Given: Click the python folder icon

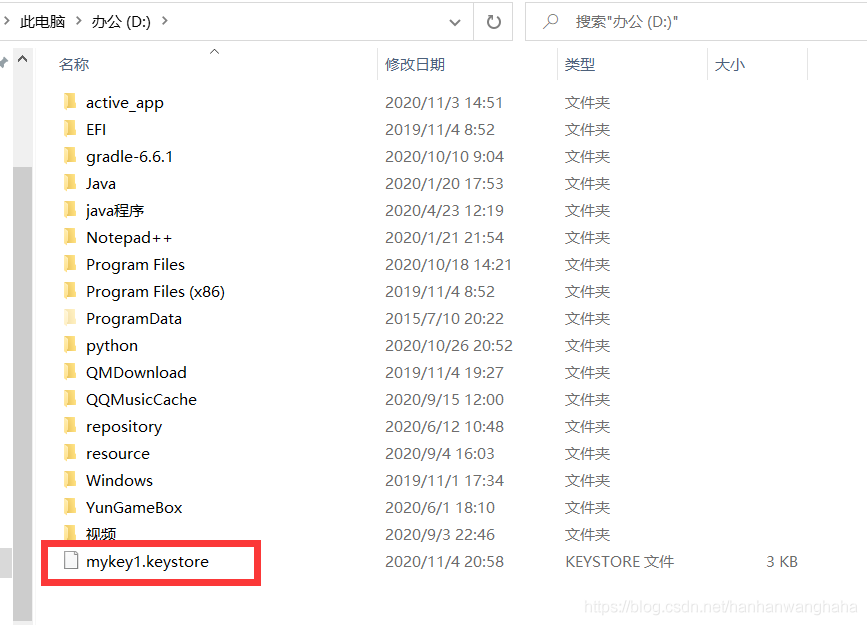Looking at the screenshot, I should click(70, 345).
